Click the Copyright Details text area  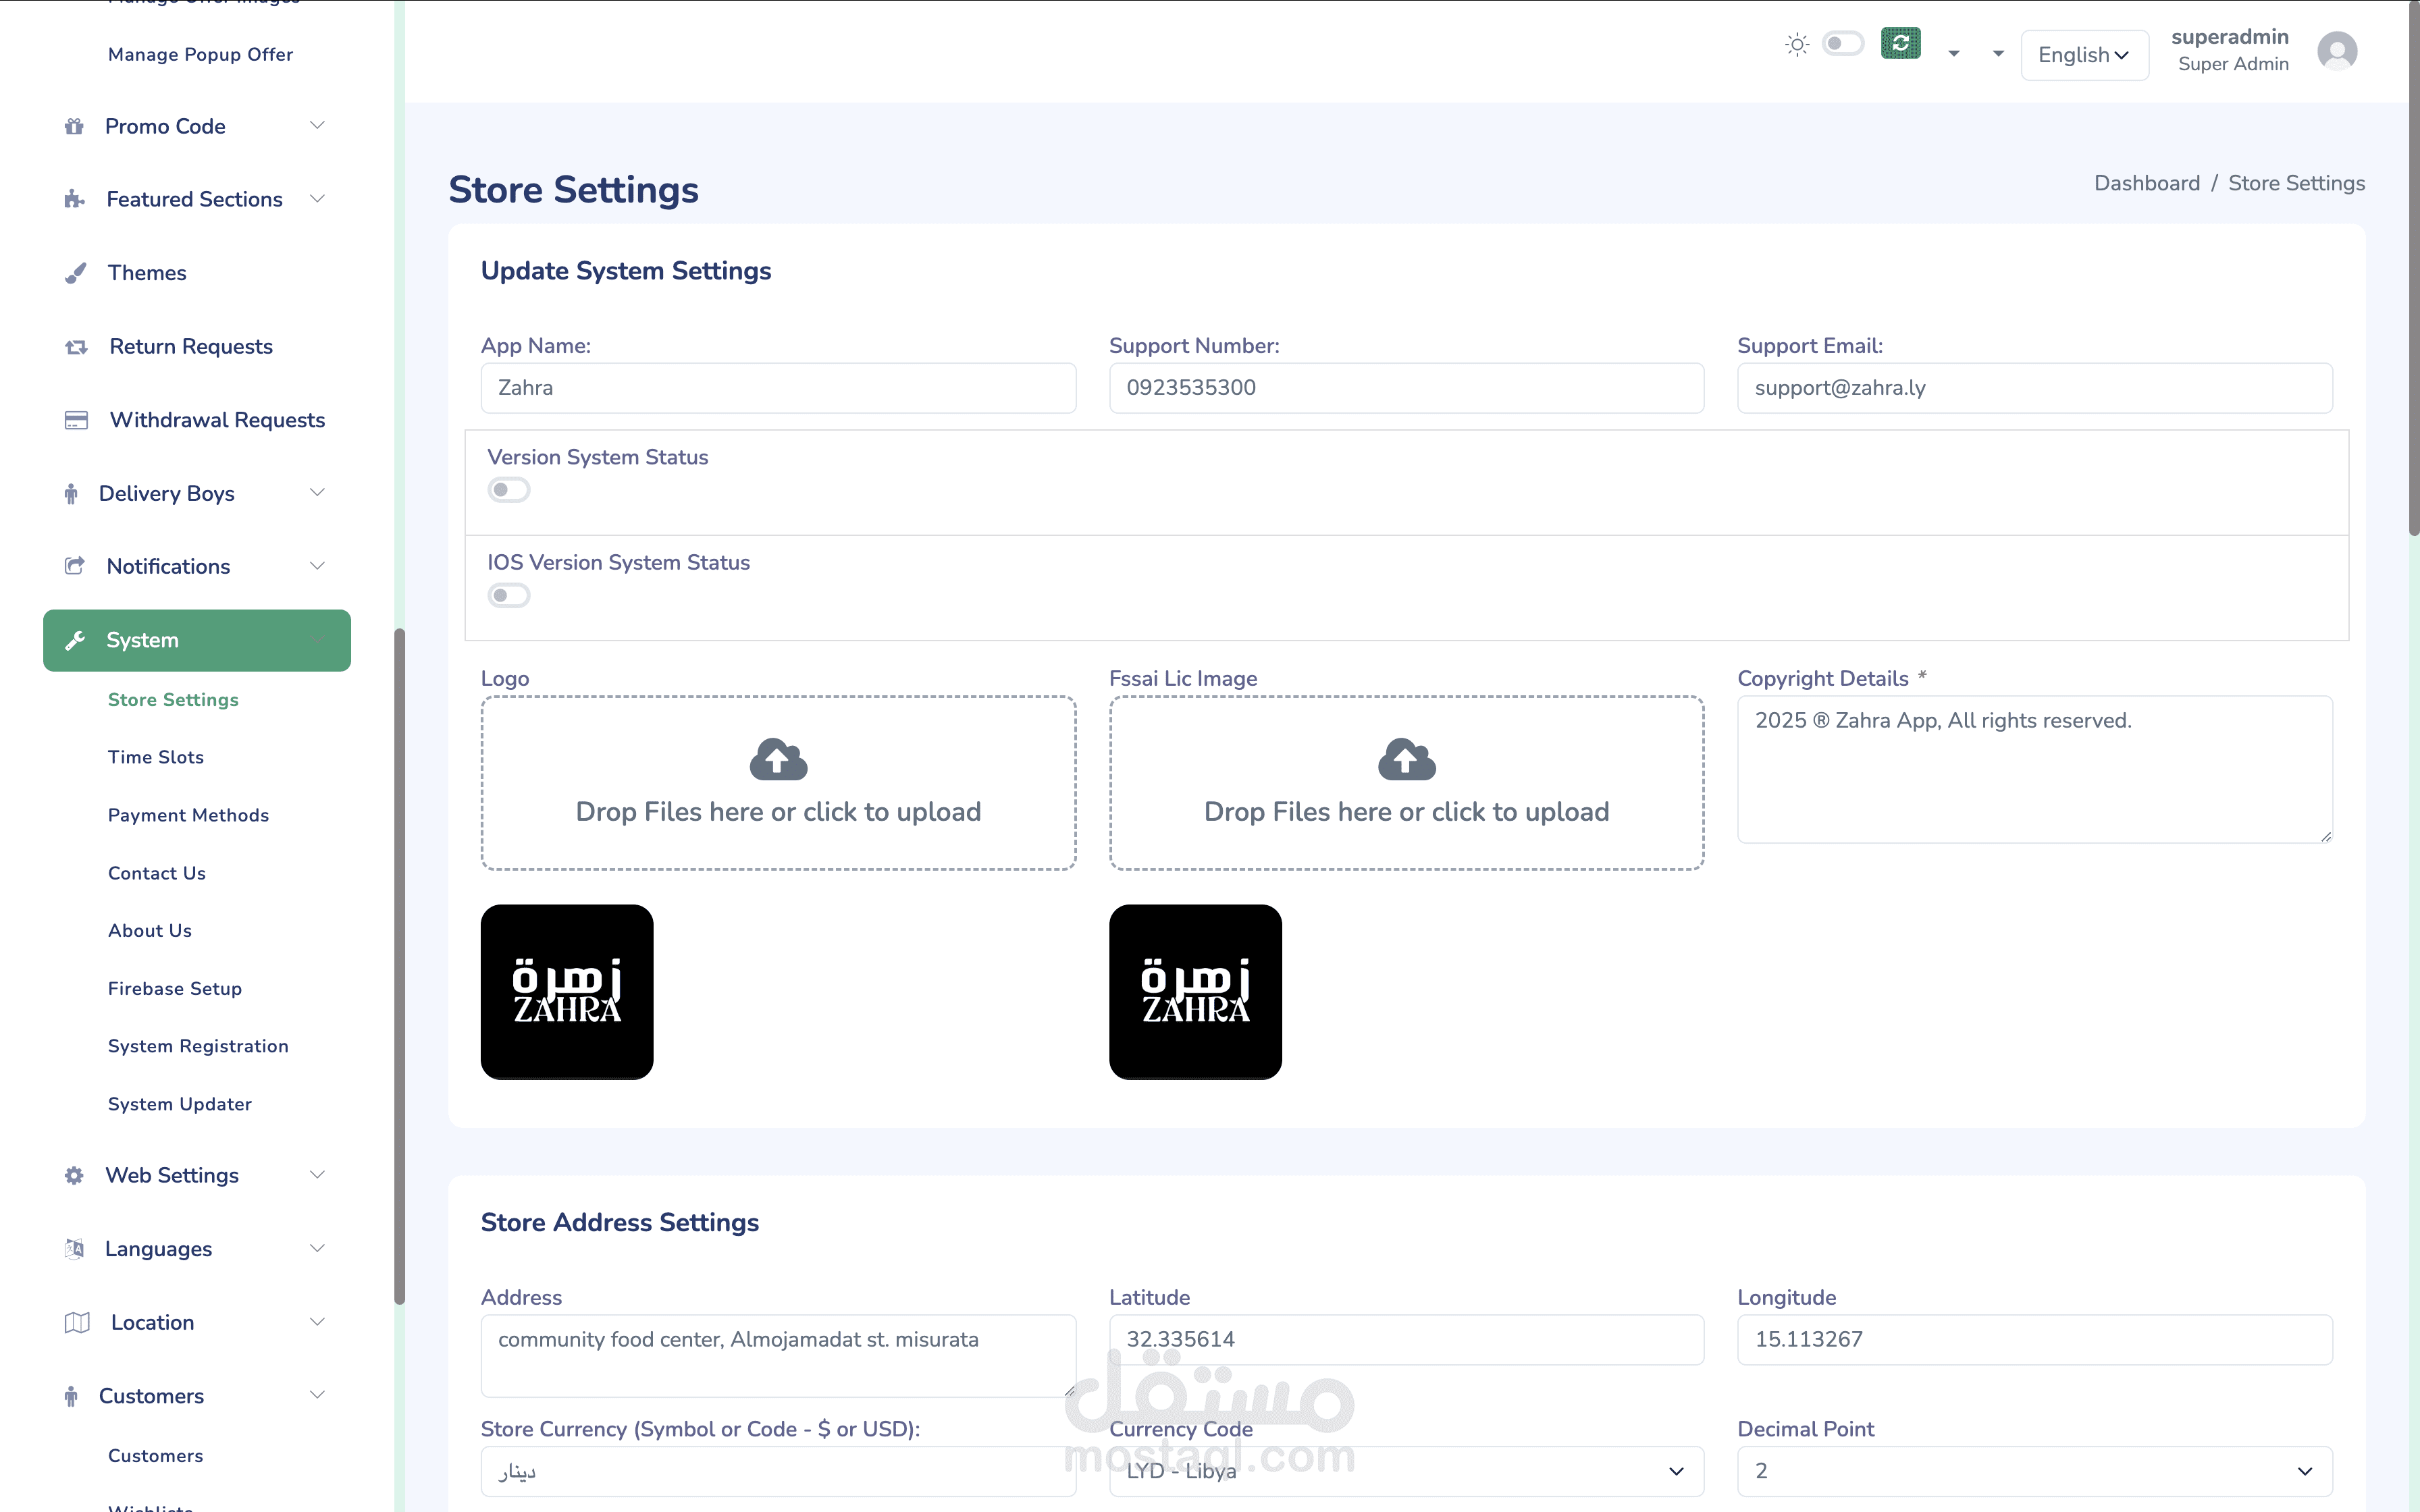[2034, 769]
